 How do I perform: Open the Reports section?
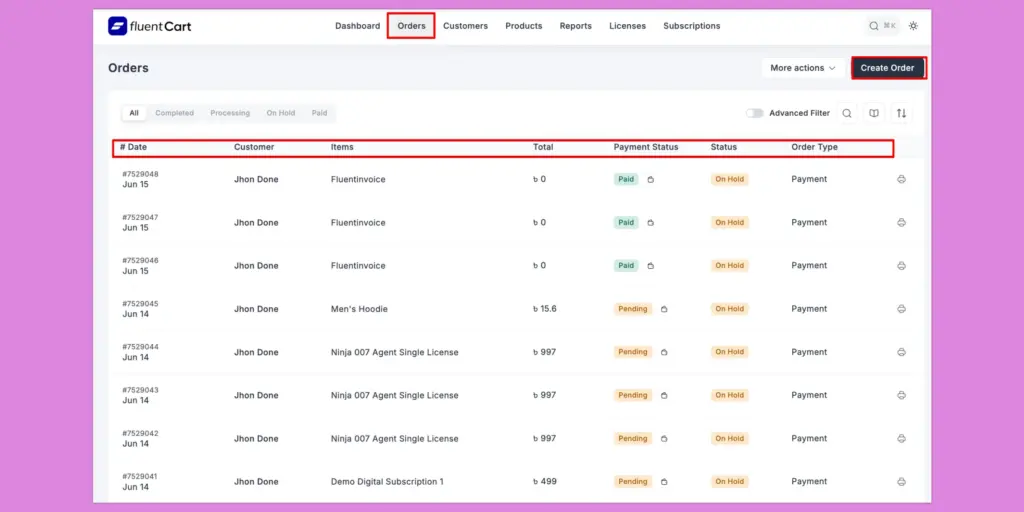point(575,26)
